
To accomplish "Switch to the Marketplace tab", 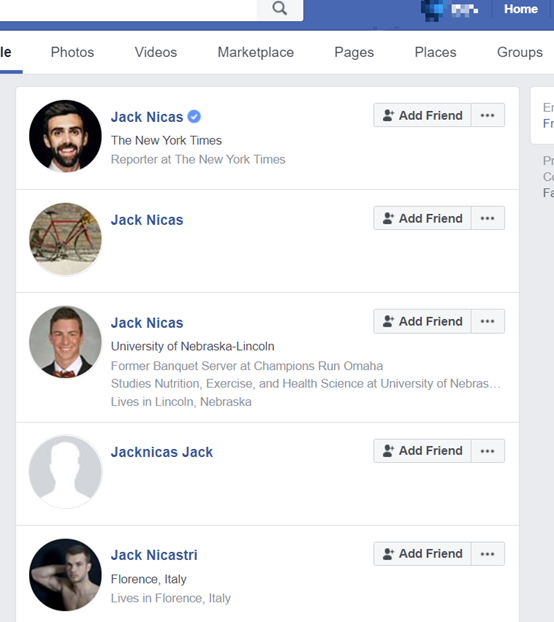I will 256,52.
